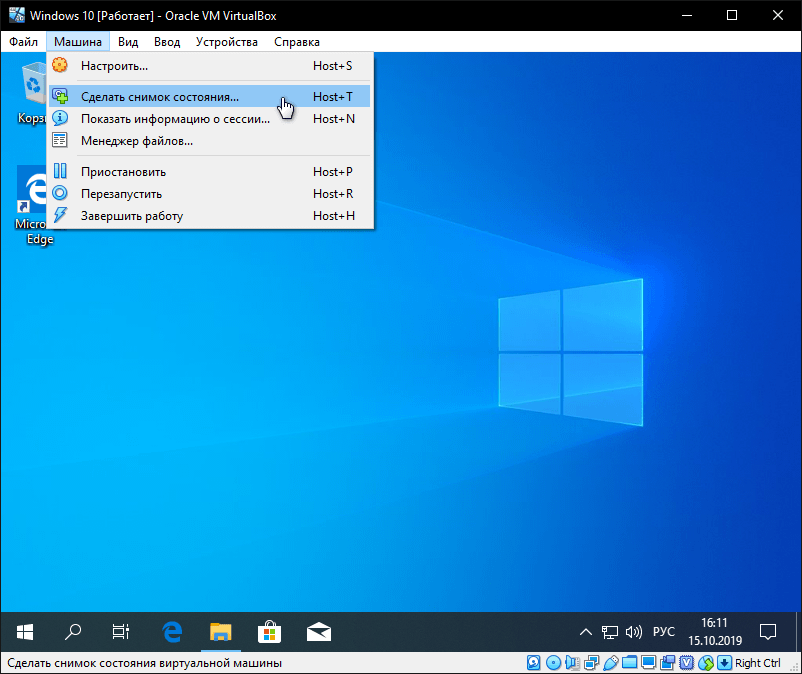Click the Windows Start button
Viewport: 802px width, 674px height.
pos(25,632)
